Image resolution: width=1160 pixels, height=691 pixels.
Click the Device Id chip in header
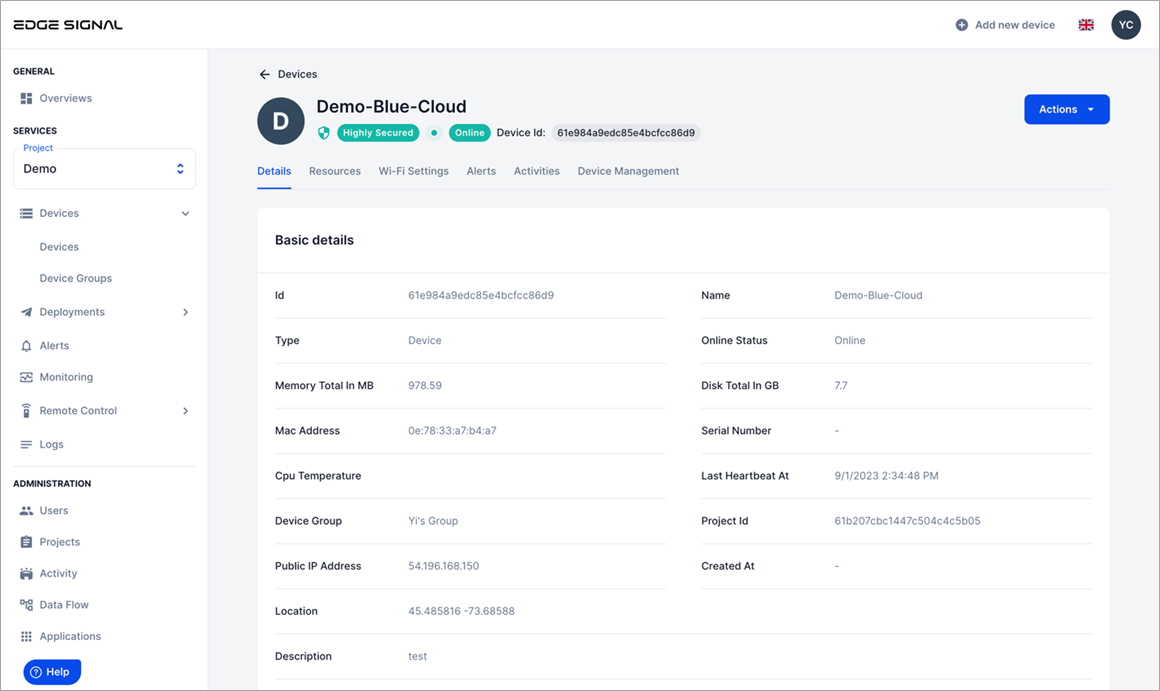(626, 133)
